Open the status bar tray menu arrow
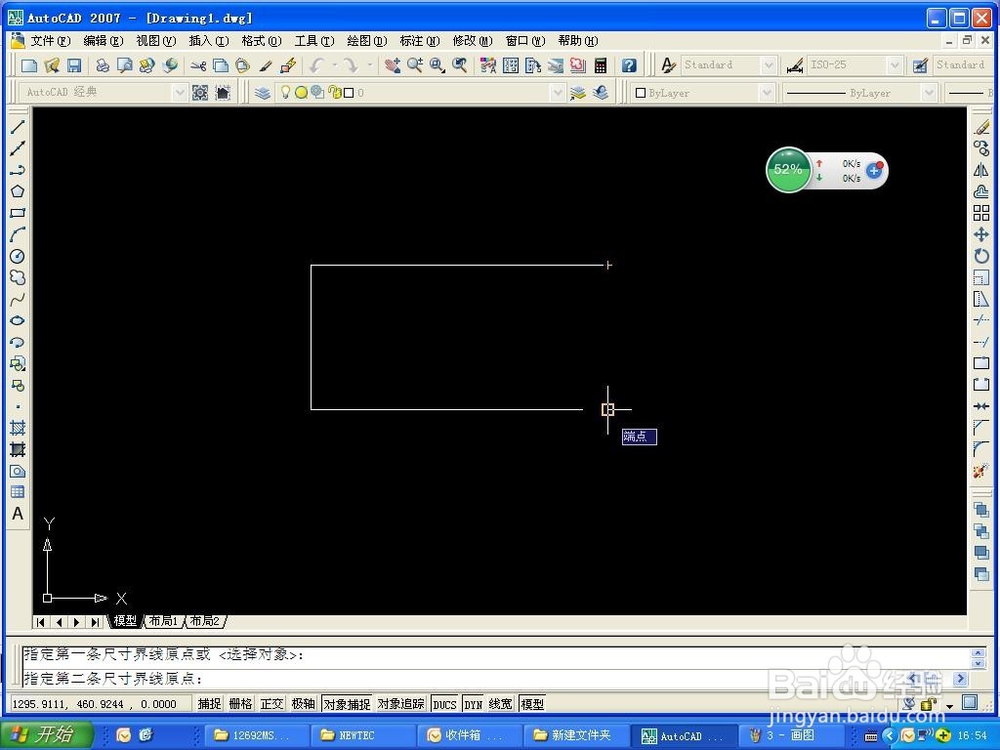1000x750 pixels. pyautogui.click(x=950, y=706)
